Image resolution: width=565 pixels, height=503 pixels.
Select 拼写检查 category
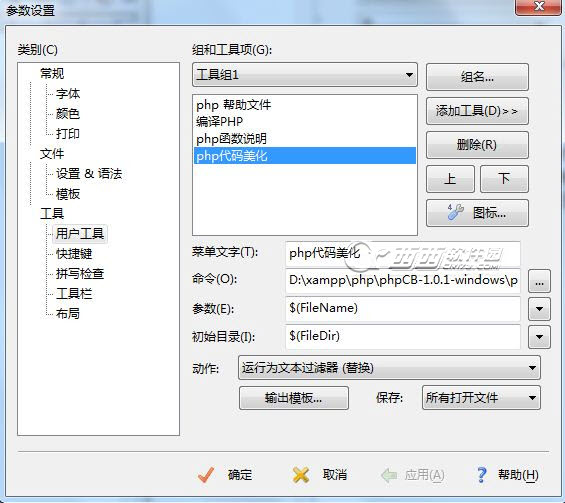(80, 274)
